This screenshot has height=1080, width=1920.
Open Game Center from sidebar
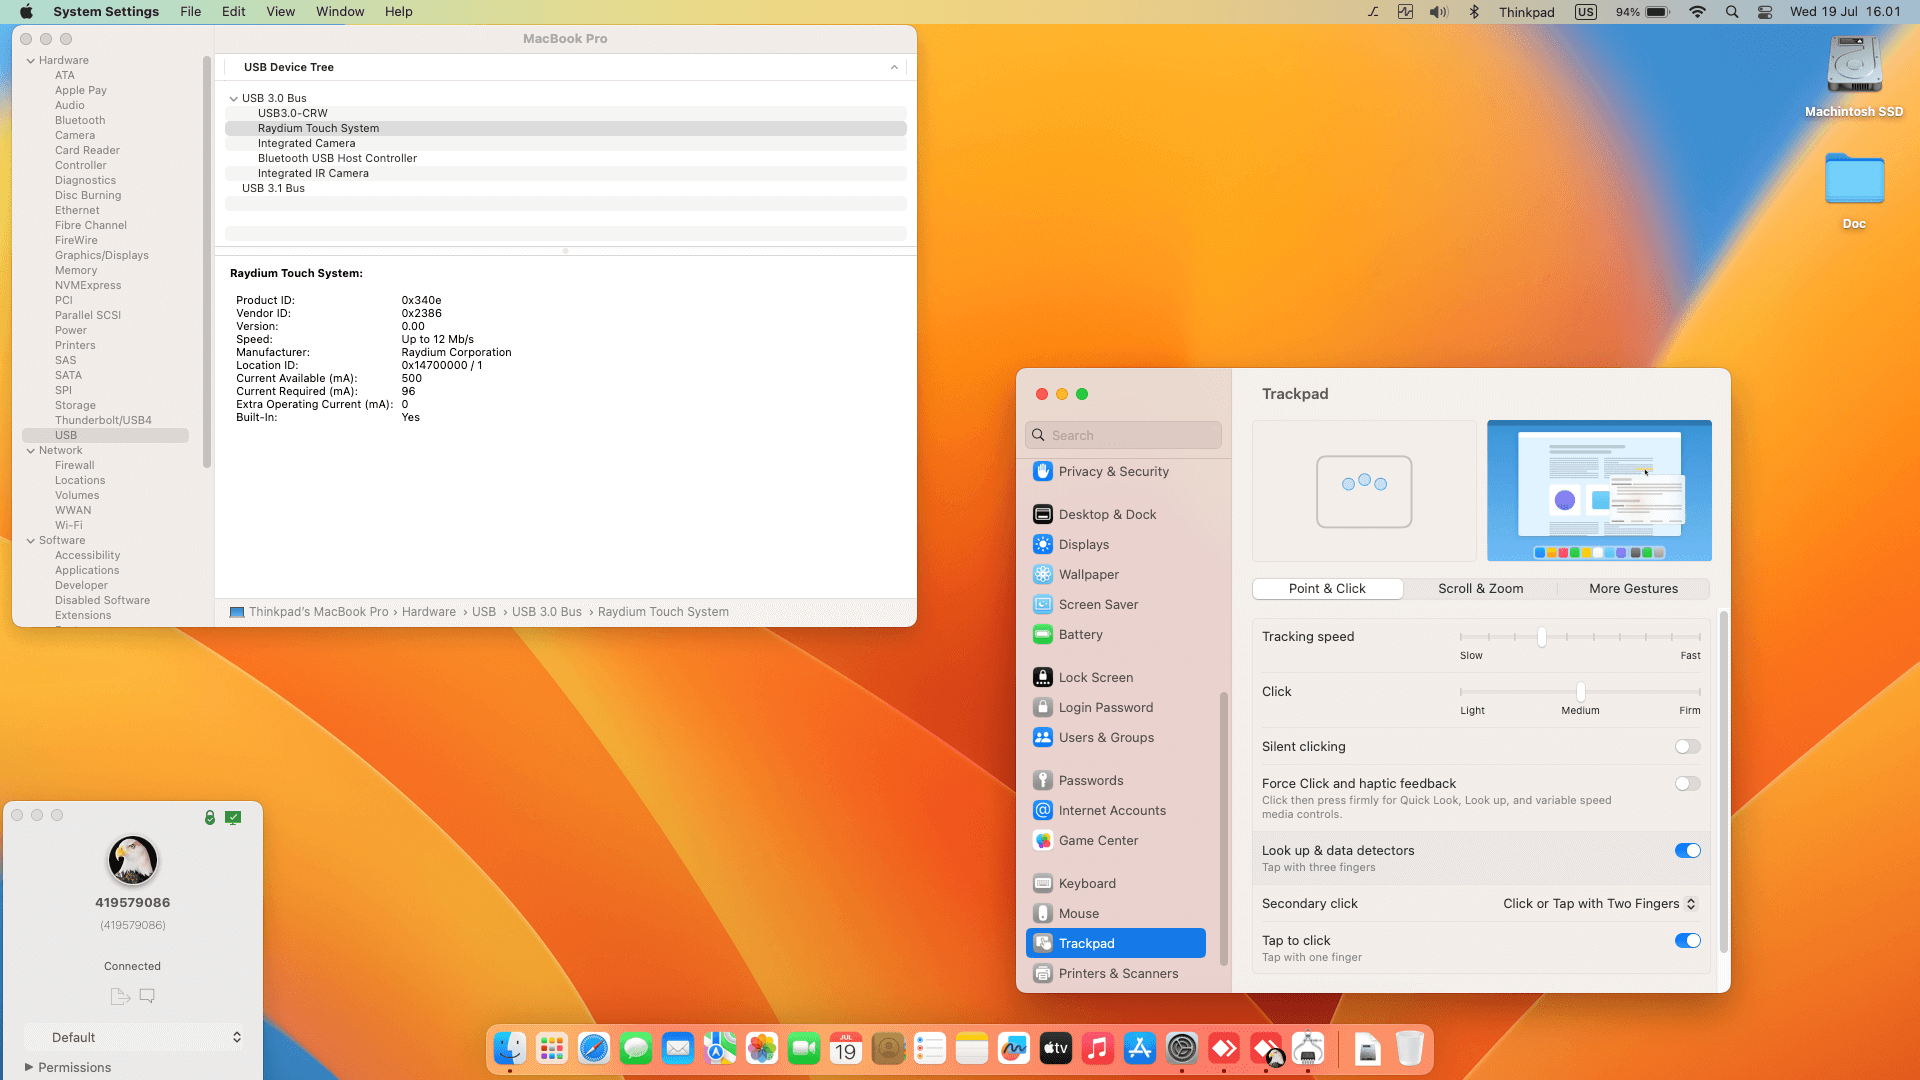pyautogui.click(x=1098, y=840)
